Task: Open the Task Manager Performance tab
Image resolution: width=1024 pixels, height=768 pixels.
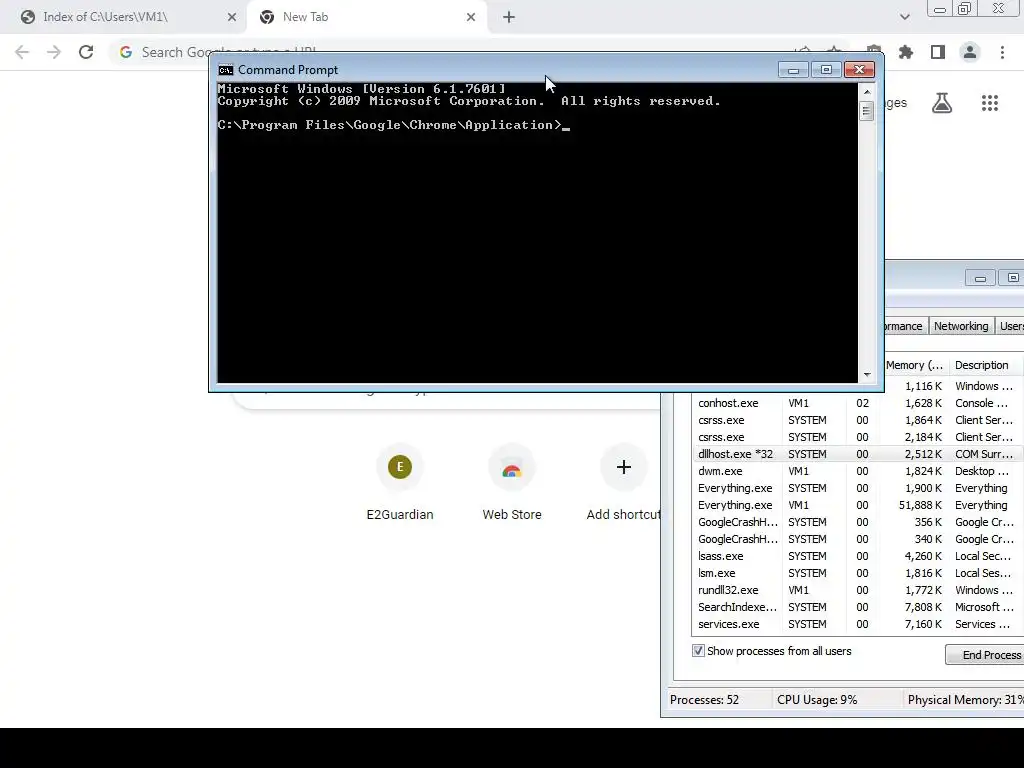Action: [x=904, y=326]
